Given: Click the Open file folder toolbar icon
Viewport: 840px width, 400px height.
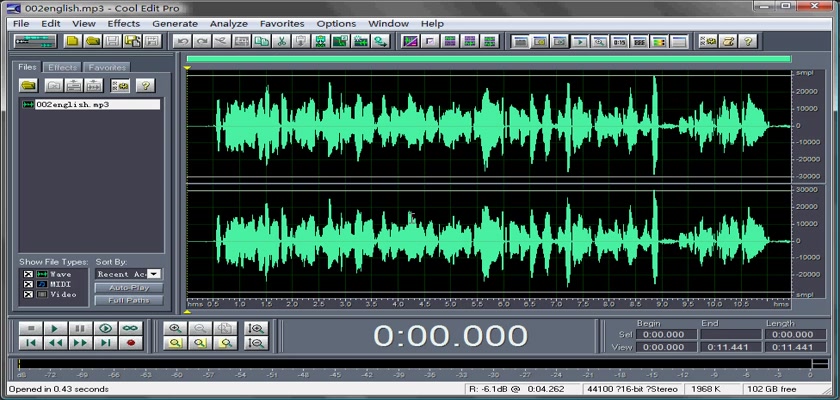Looking at the screenshot, I should point(93,41).
